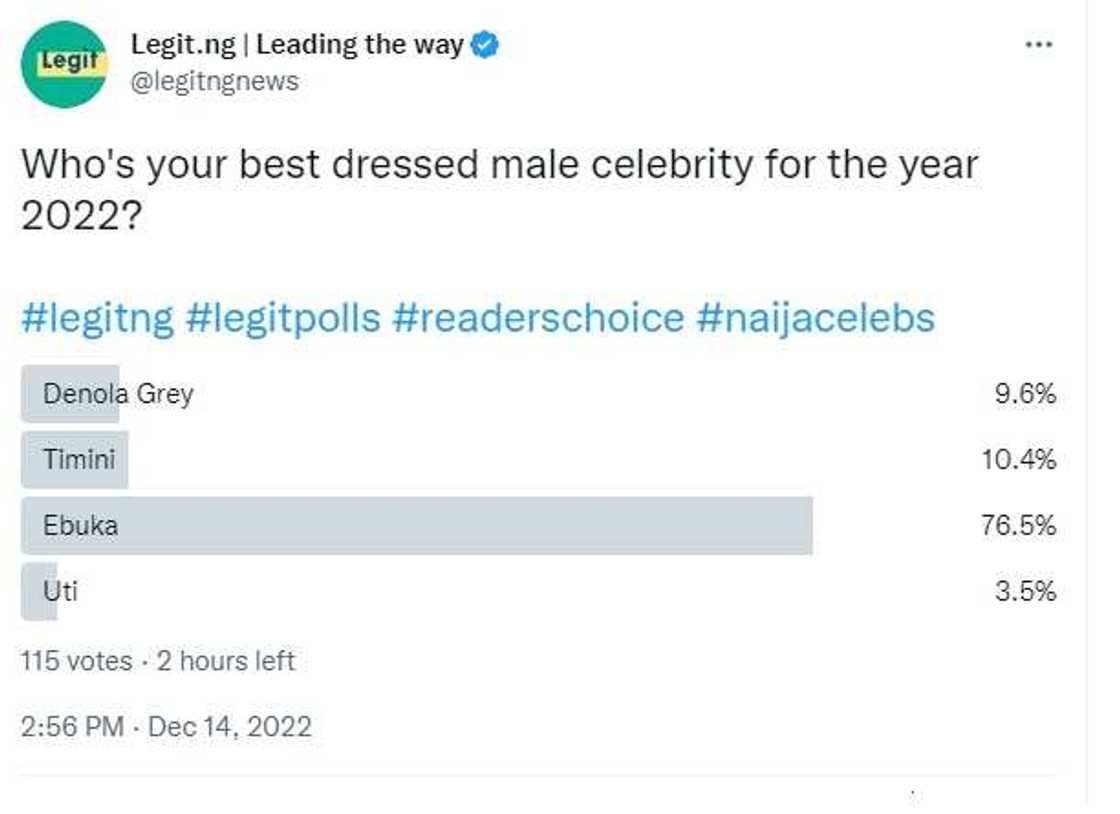Viewport: 1120px width, 814px height.
Task: Select the Denola Grey poll option
Action: [x=118, y=394]
